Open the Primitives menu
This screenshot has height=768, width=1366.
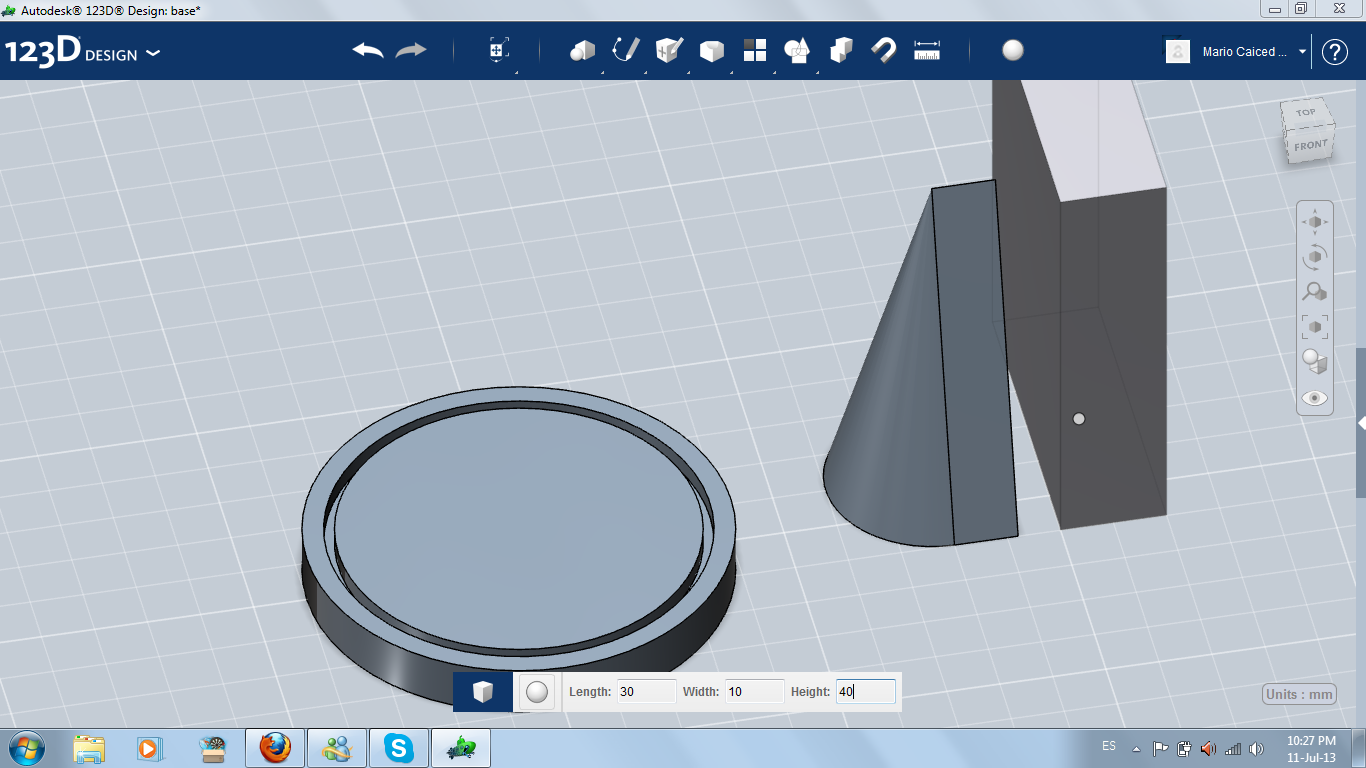coord(582,50)
